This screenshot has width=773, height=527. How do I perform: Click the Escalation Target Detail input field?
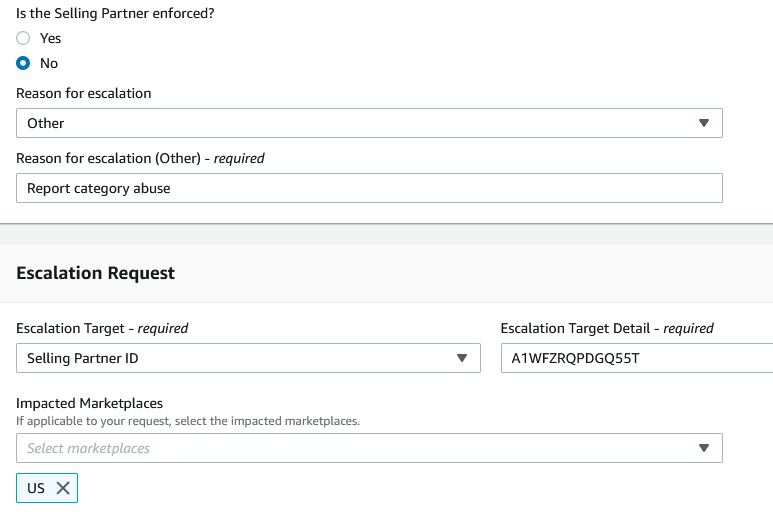[636, 358]
